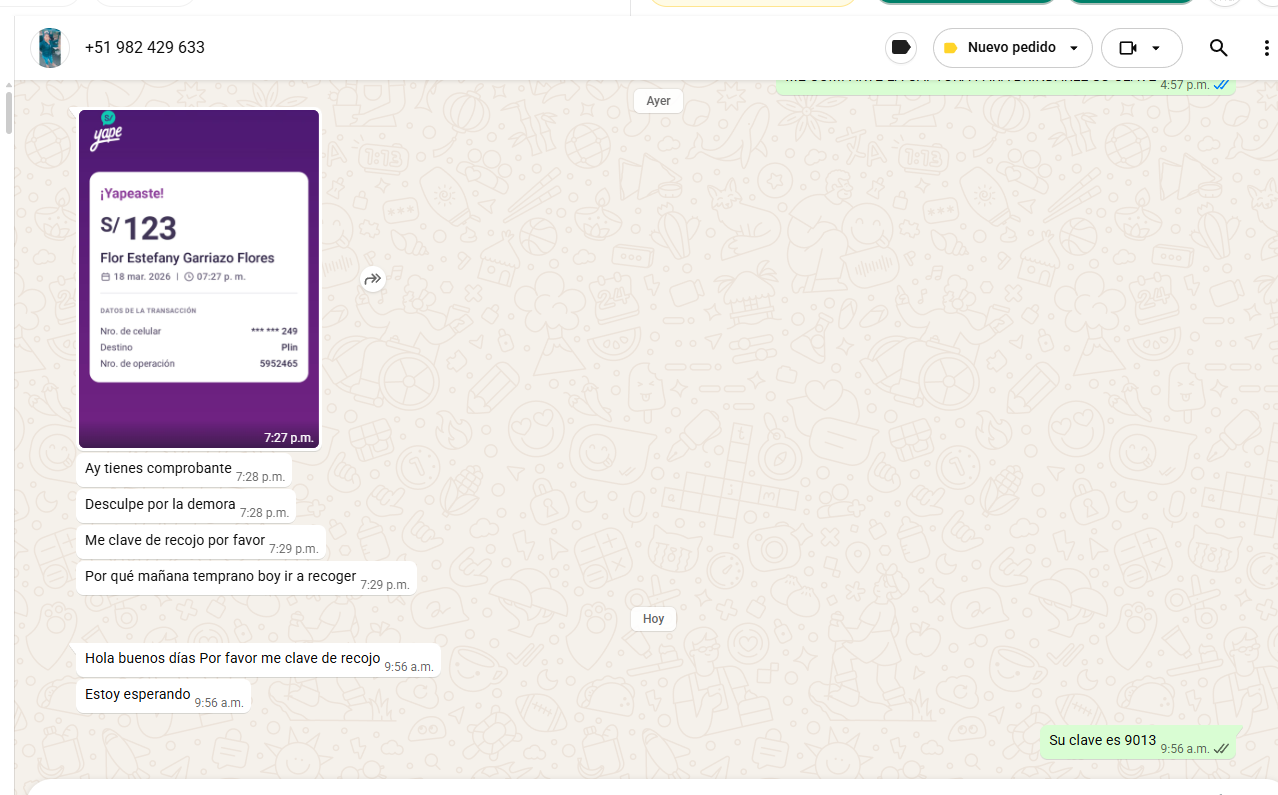Viewport: 1278px width, 795px height.
Task: Expand the video call options arrow
Action: 1156,48
